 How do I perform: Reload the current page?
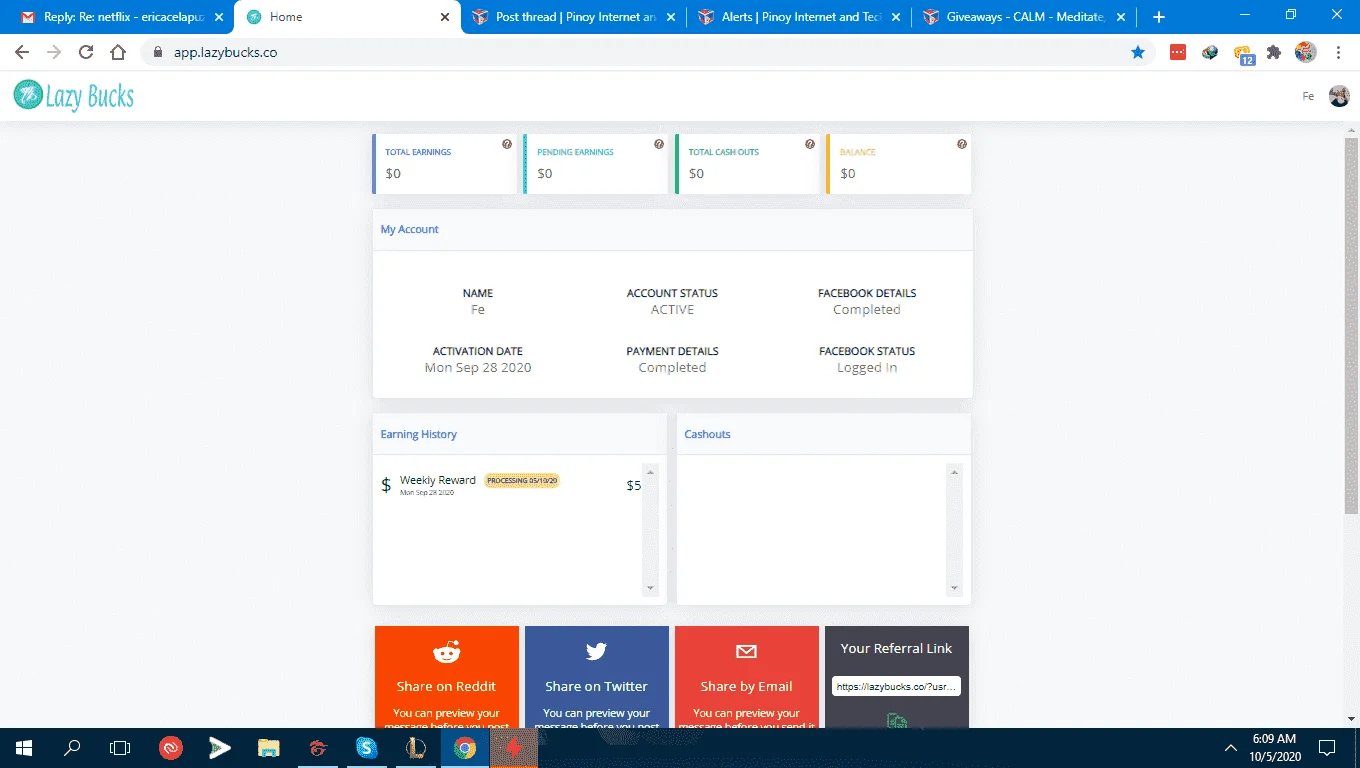point(86,52)
